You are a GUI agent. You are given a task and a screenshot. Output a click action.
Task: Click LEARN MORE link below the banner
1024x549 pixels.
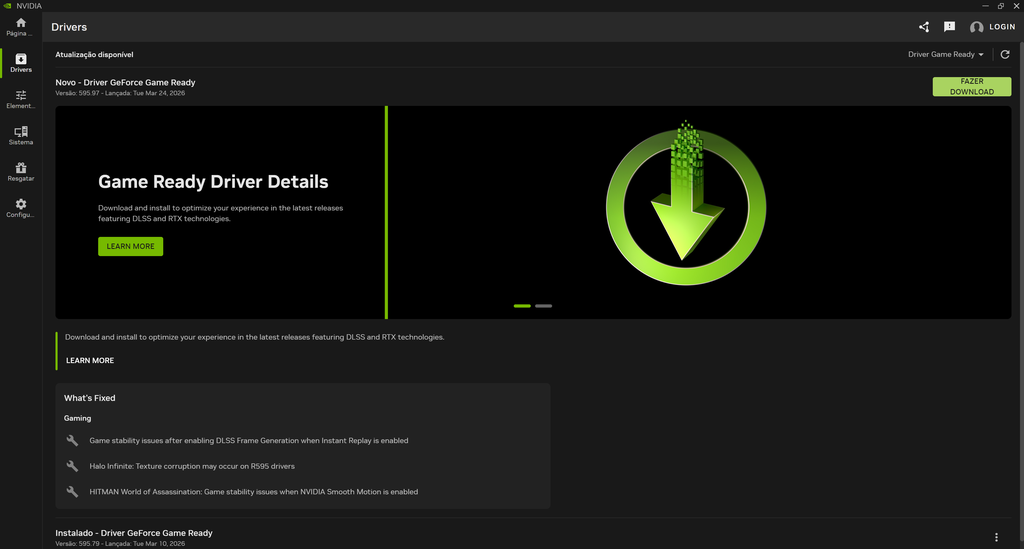[x=90, y=360]
